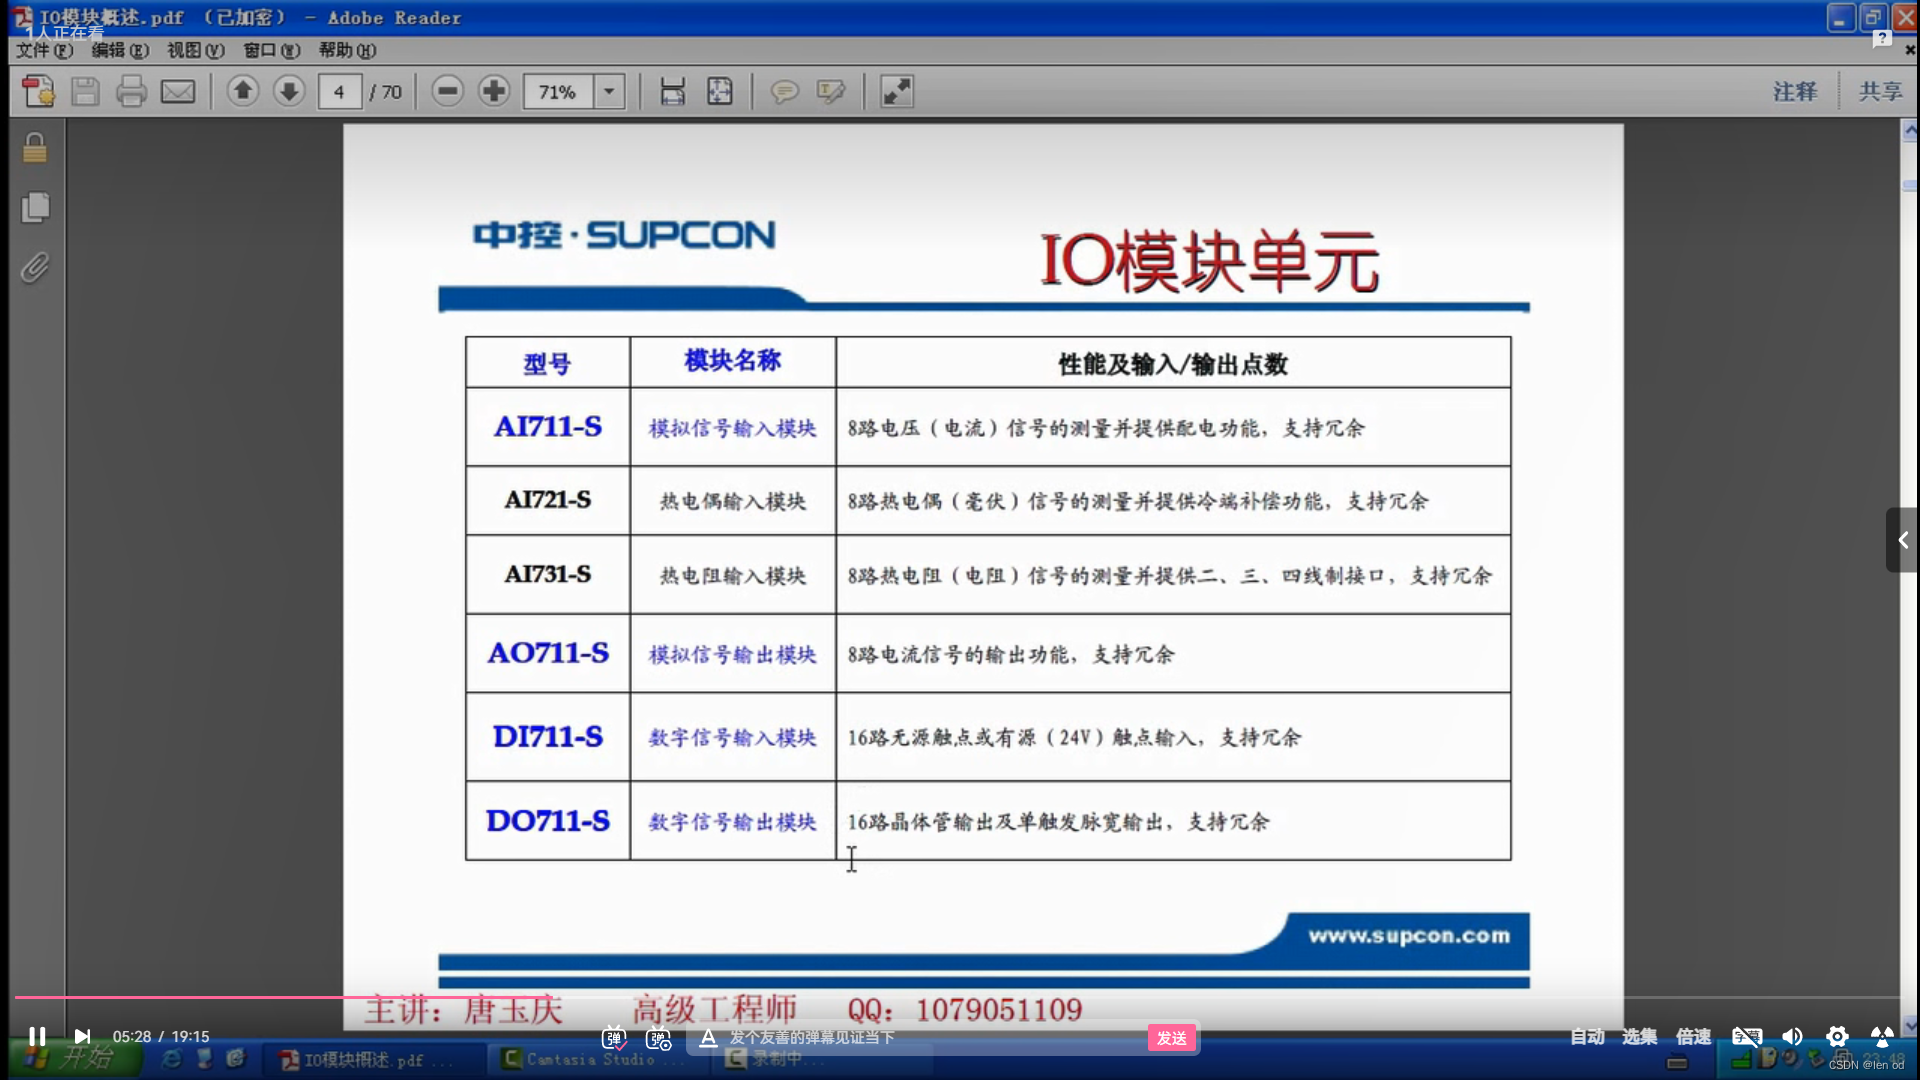Expand the collapsed right side panel arrow

1902,540
